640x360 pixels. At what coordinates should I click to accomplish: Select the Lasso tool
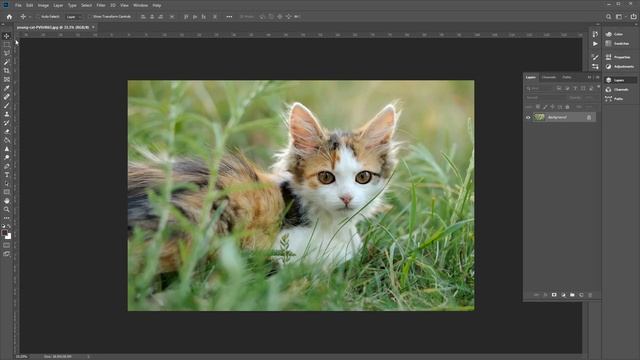pos(7,53)
